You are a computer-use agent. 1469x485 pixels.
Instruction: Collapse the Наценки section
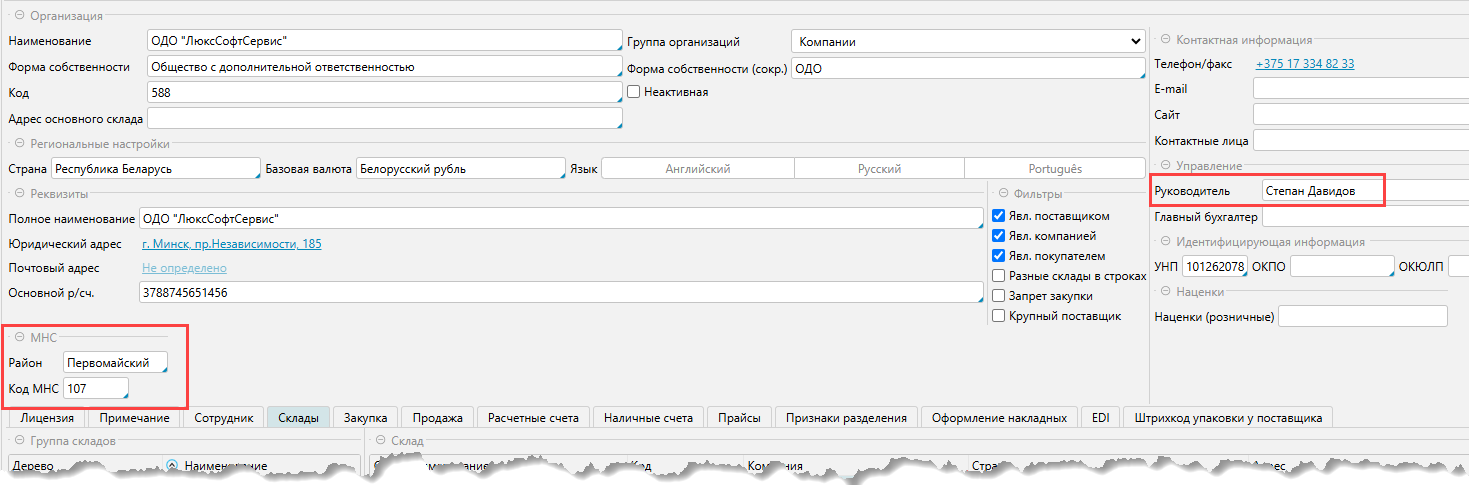coord(1165,292)
